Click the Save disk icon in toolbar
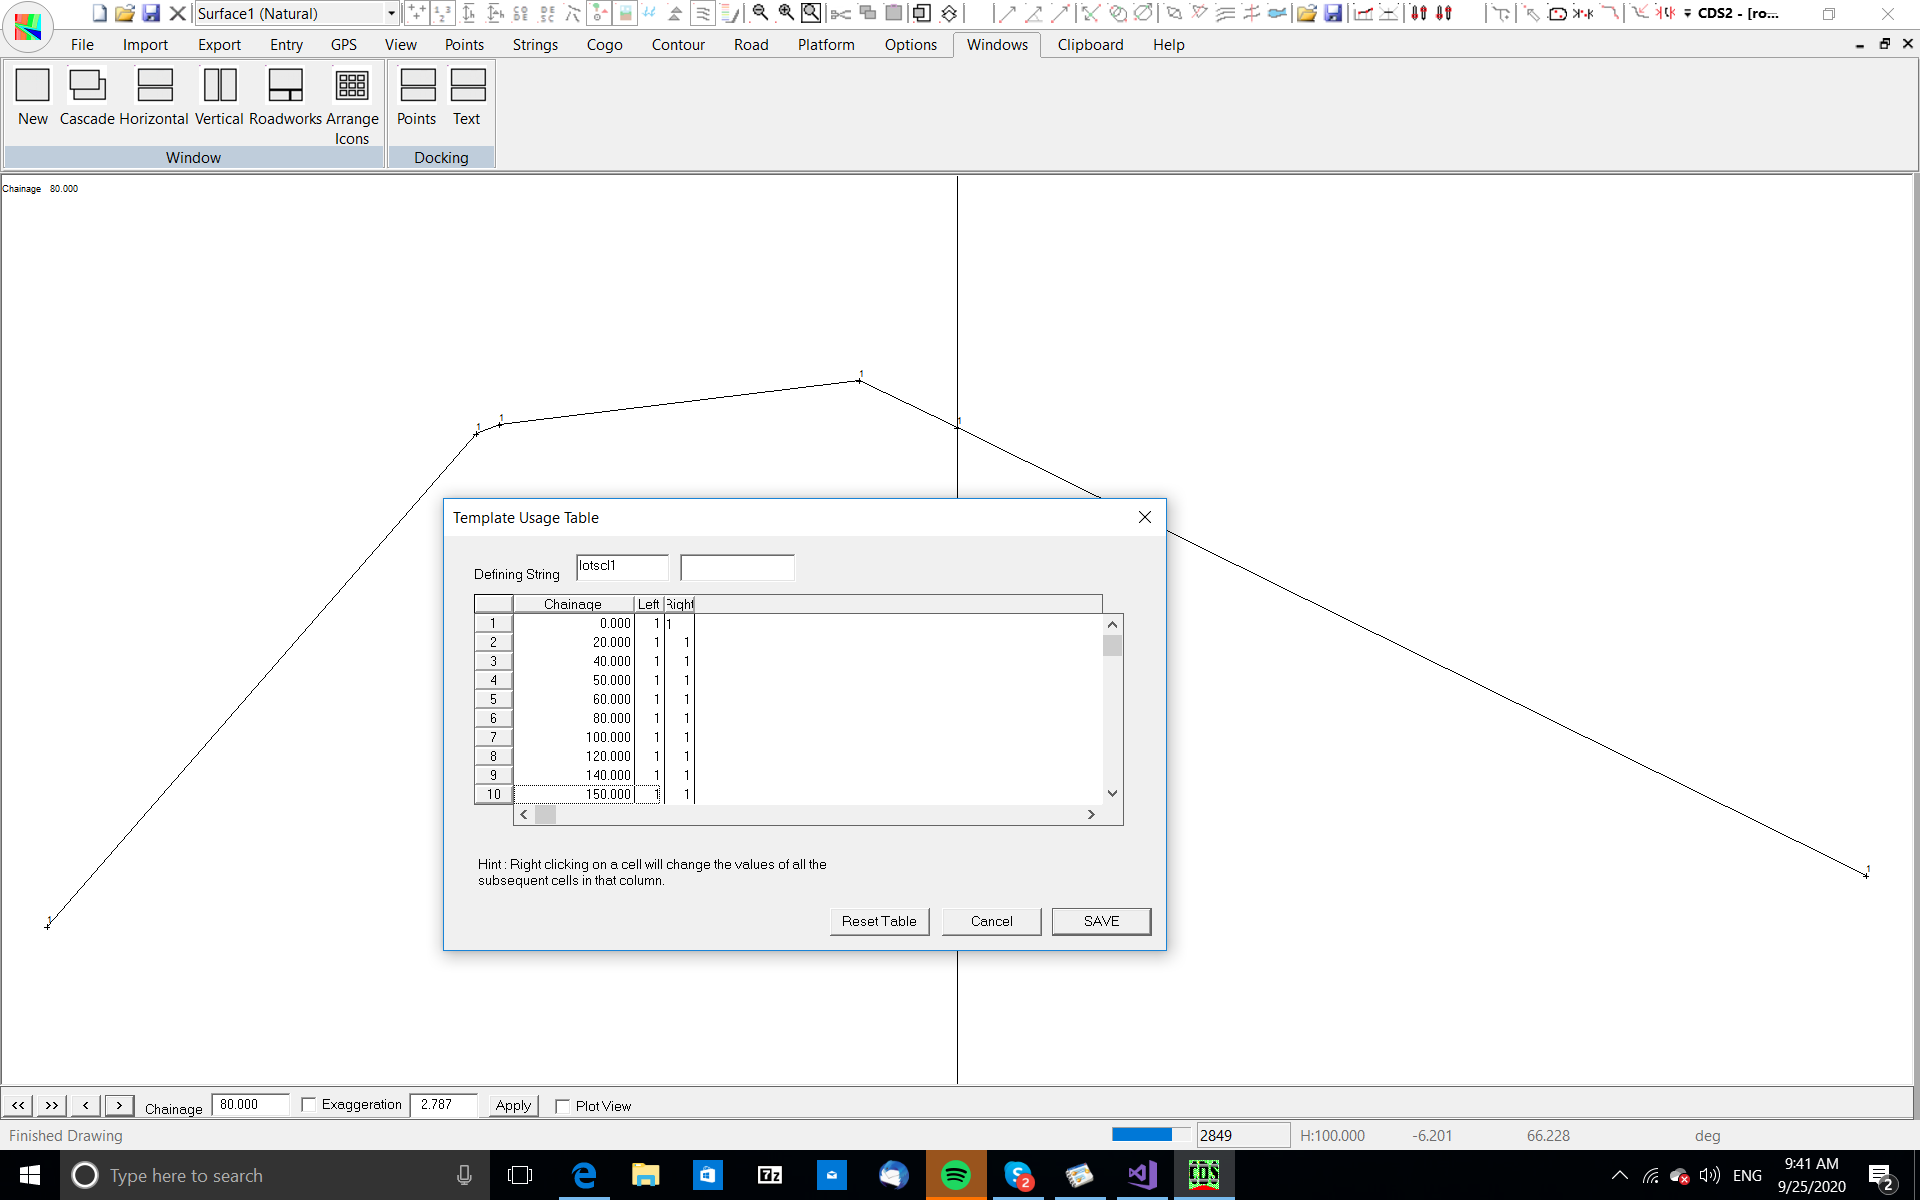The height and width of the screenshot is (1200, 1920). pyautogui.click(x=151, y=13)
